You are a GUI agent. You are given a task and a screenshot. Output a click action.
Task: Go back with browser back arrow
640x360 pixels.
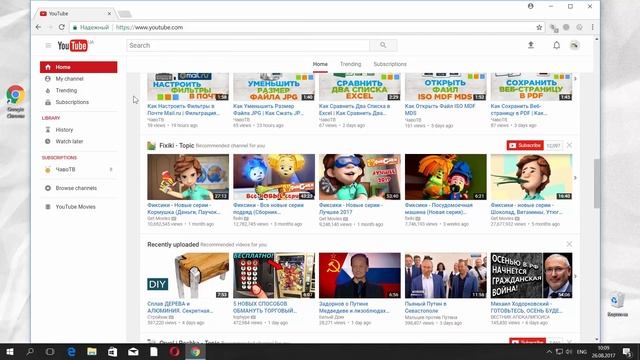[x=38, y=27]
